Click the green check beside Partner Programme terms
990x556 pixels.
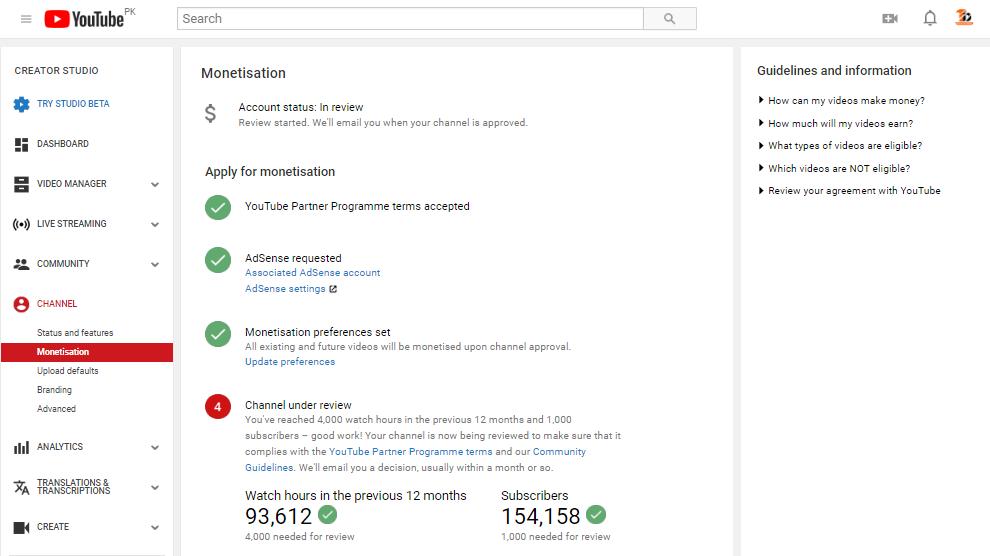(218, 207)
